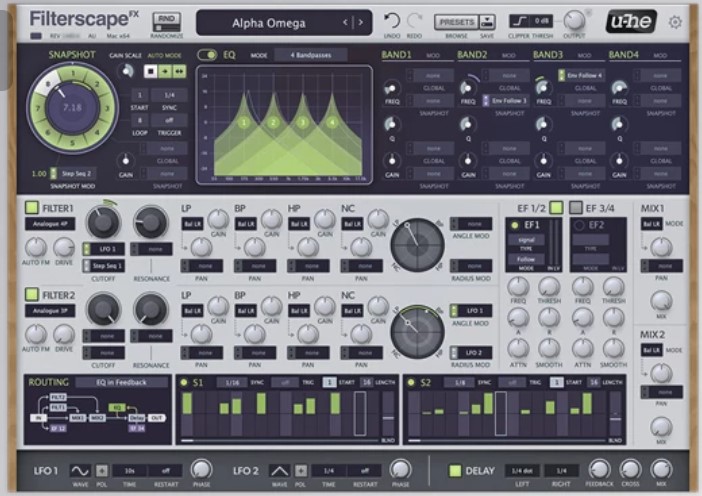This screenshot has width=702, height=496.
Task: Click EF1 signal type button
Action: (526, 240)
